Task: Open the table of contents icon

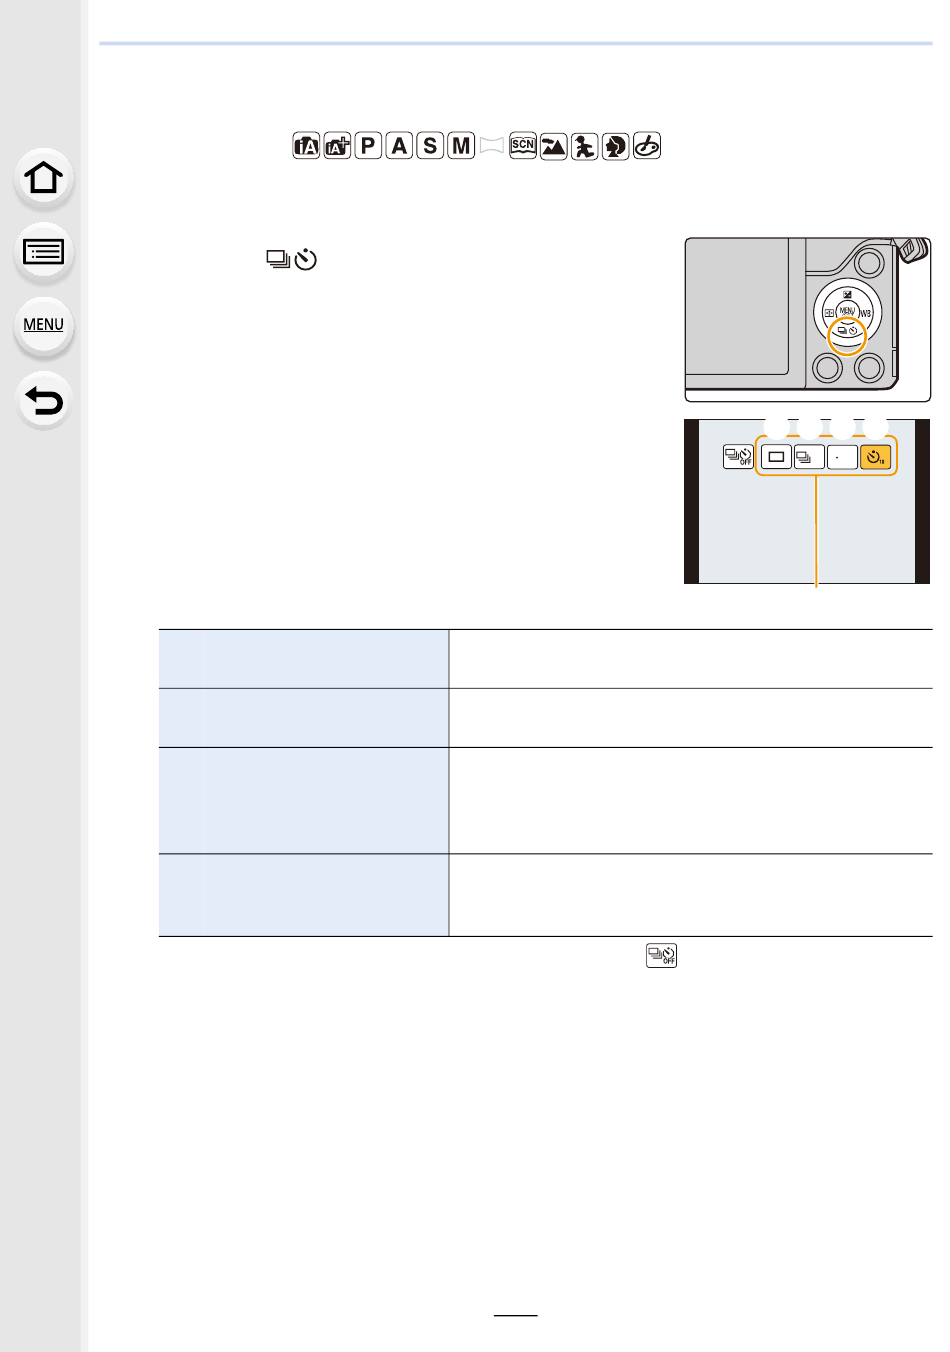Action: tap(44, 252)
